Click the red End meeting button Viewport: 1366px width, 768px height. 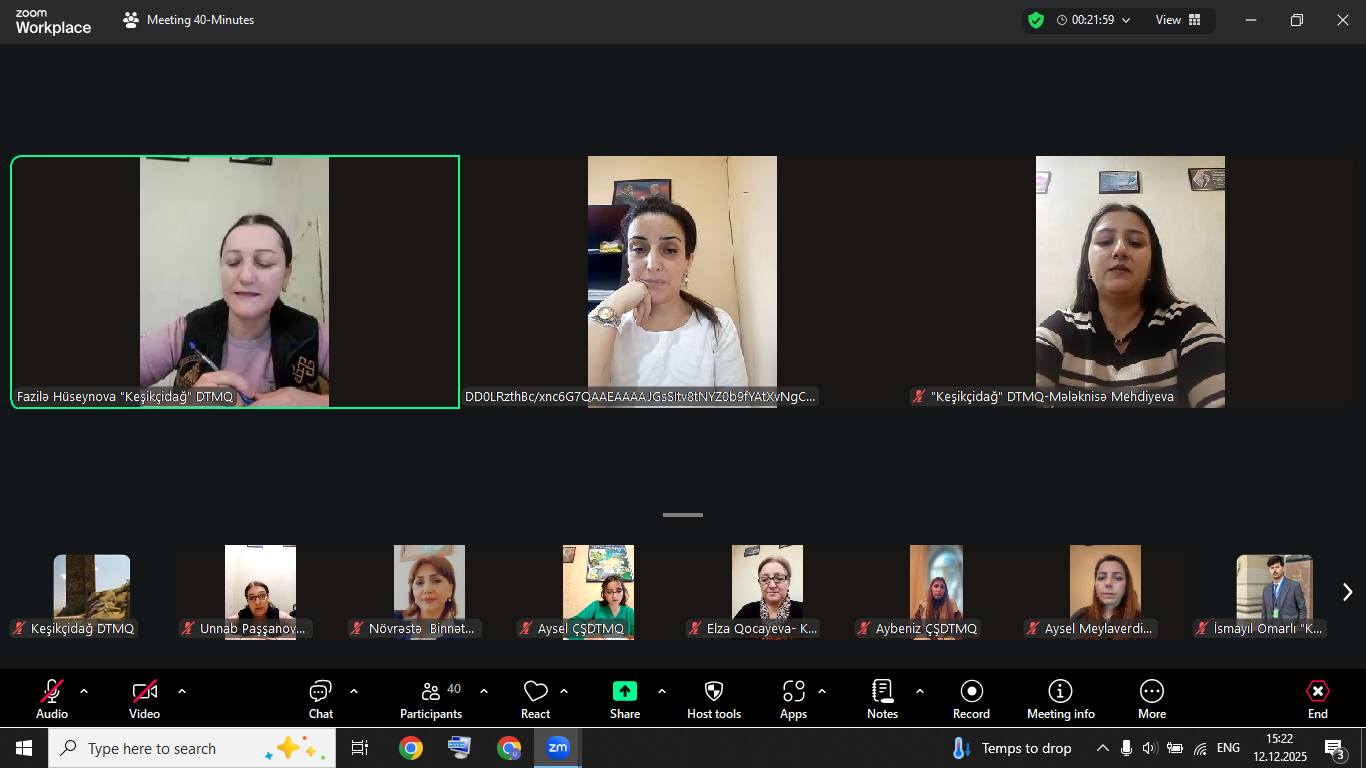click(x=1317, y=692)
